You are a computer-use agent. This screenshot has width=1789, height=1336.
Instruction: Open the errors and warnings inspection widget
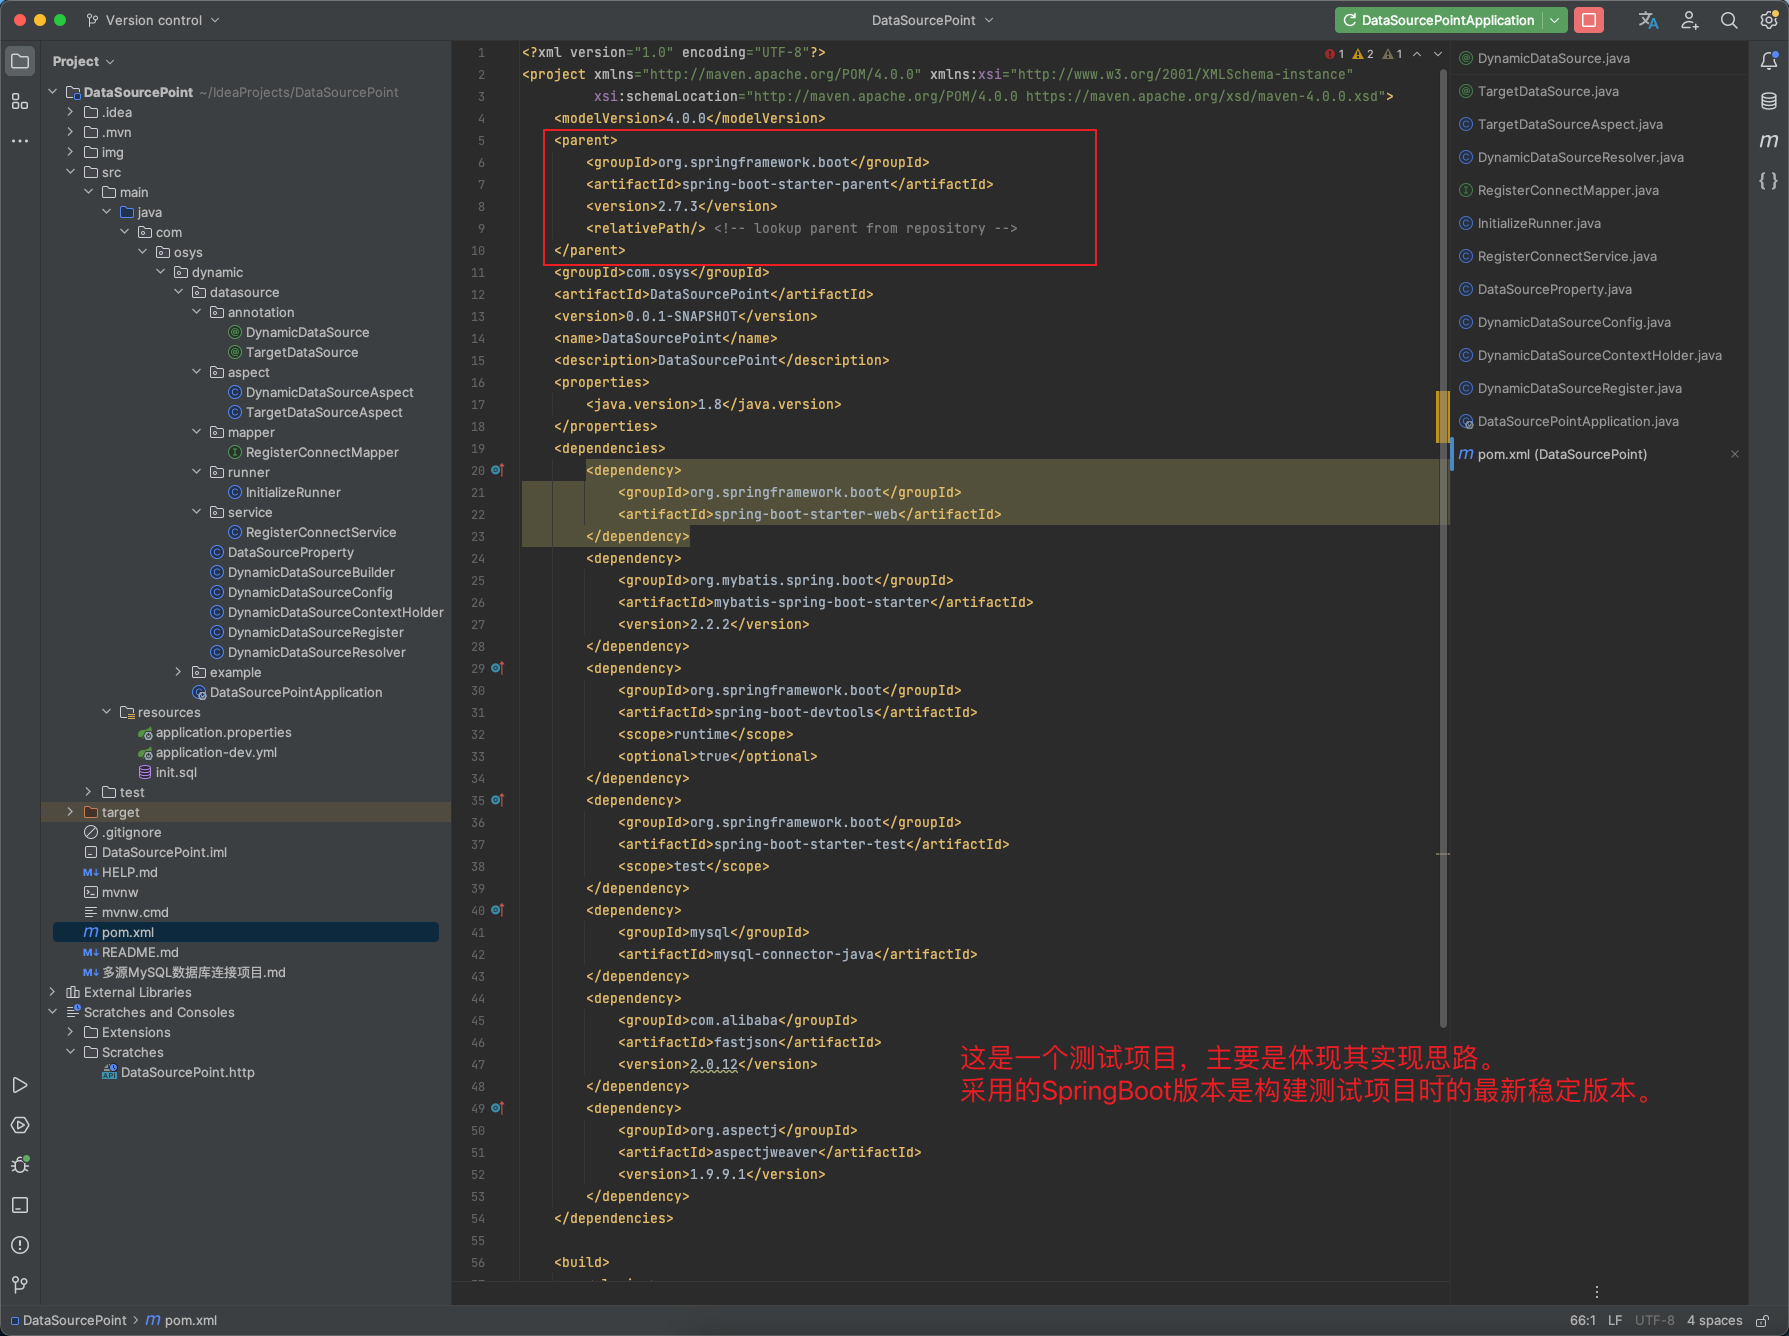[1364, 54]
